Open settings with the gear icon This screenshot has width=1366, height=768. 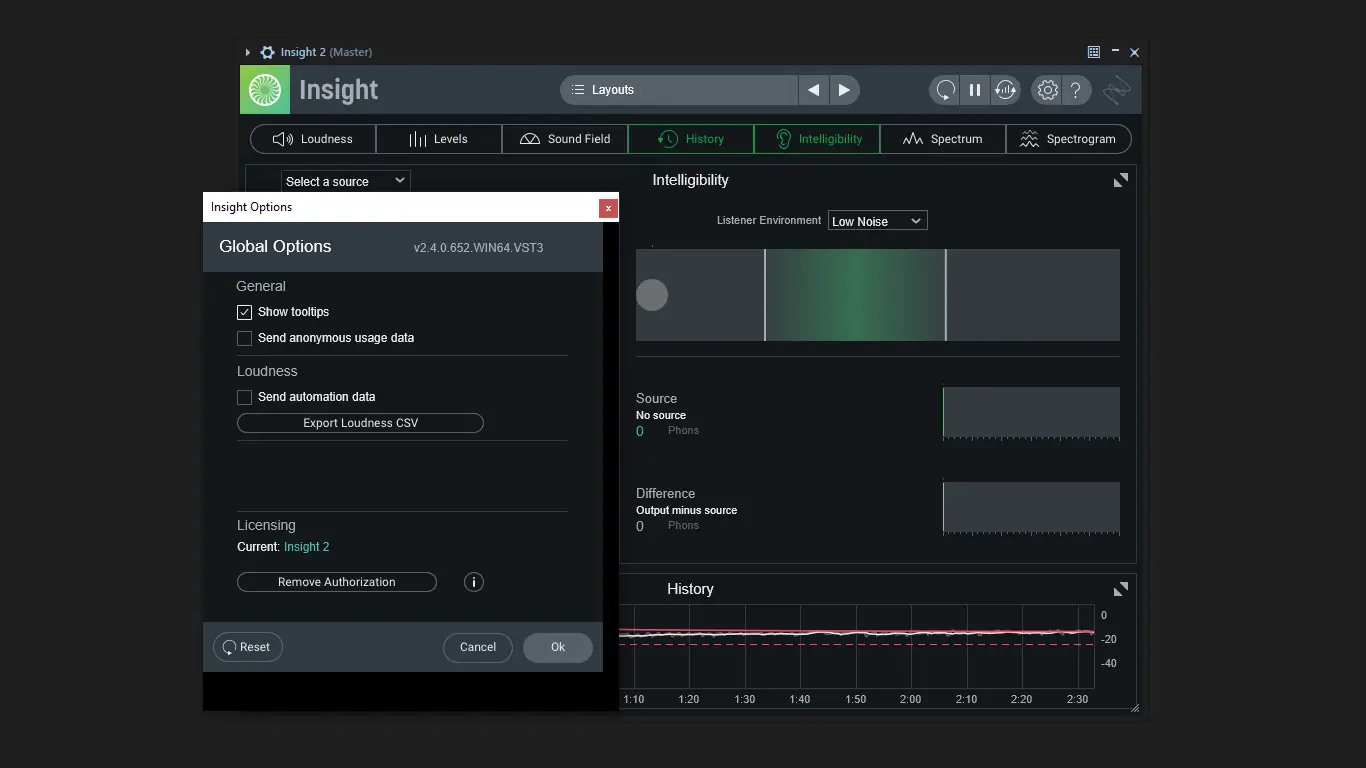pos(1047,90)
